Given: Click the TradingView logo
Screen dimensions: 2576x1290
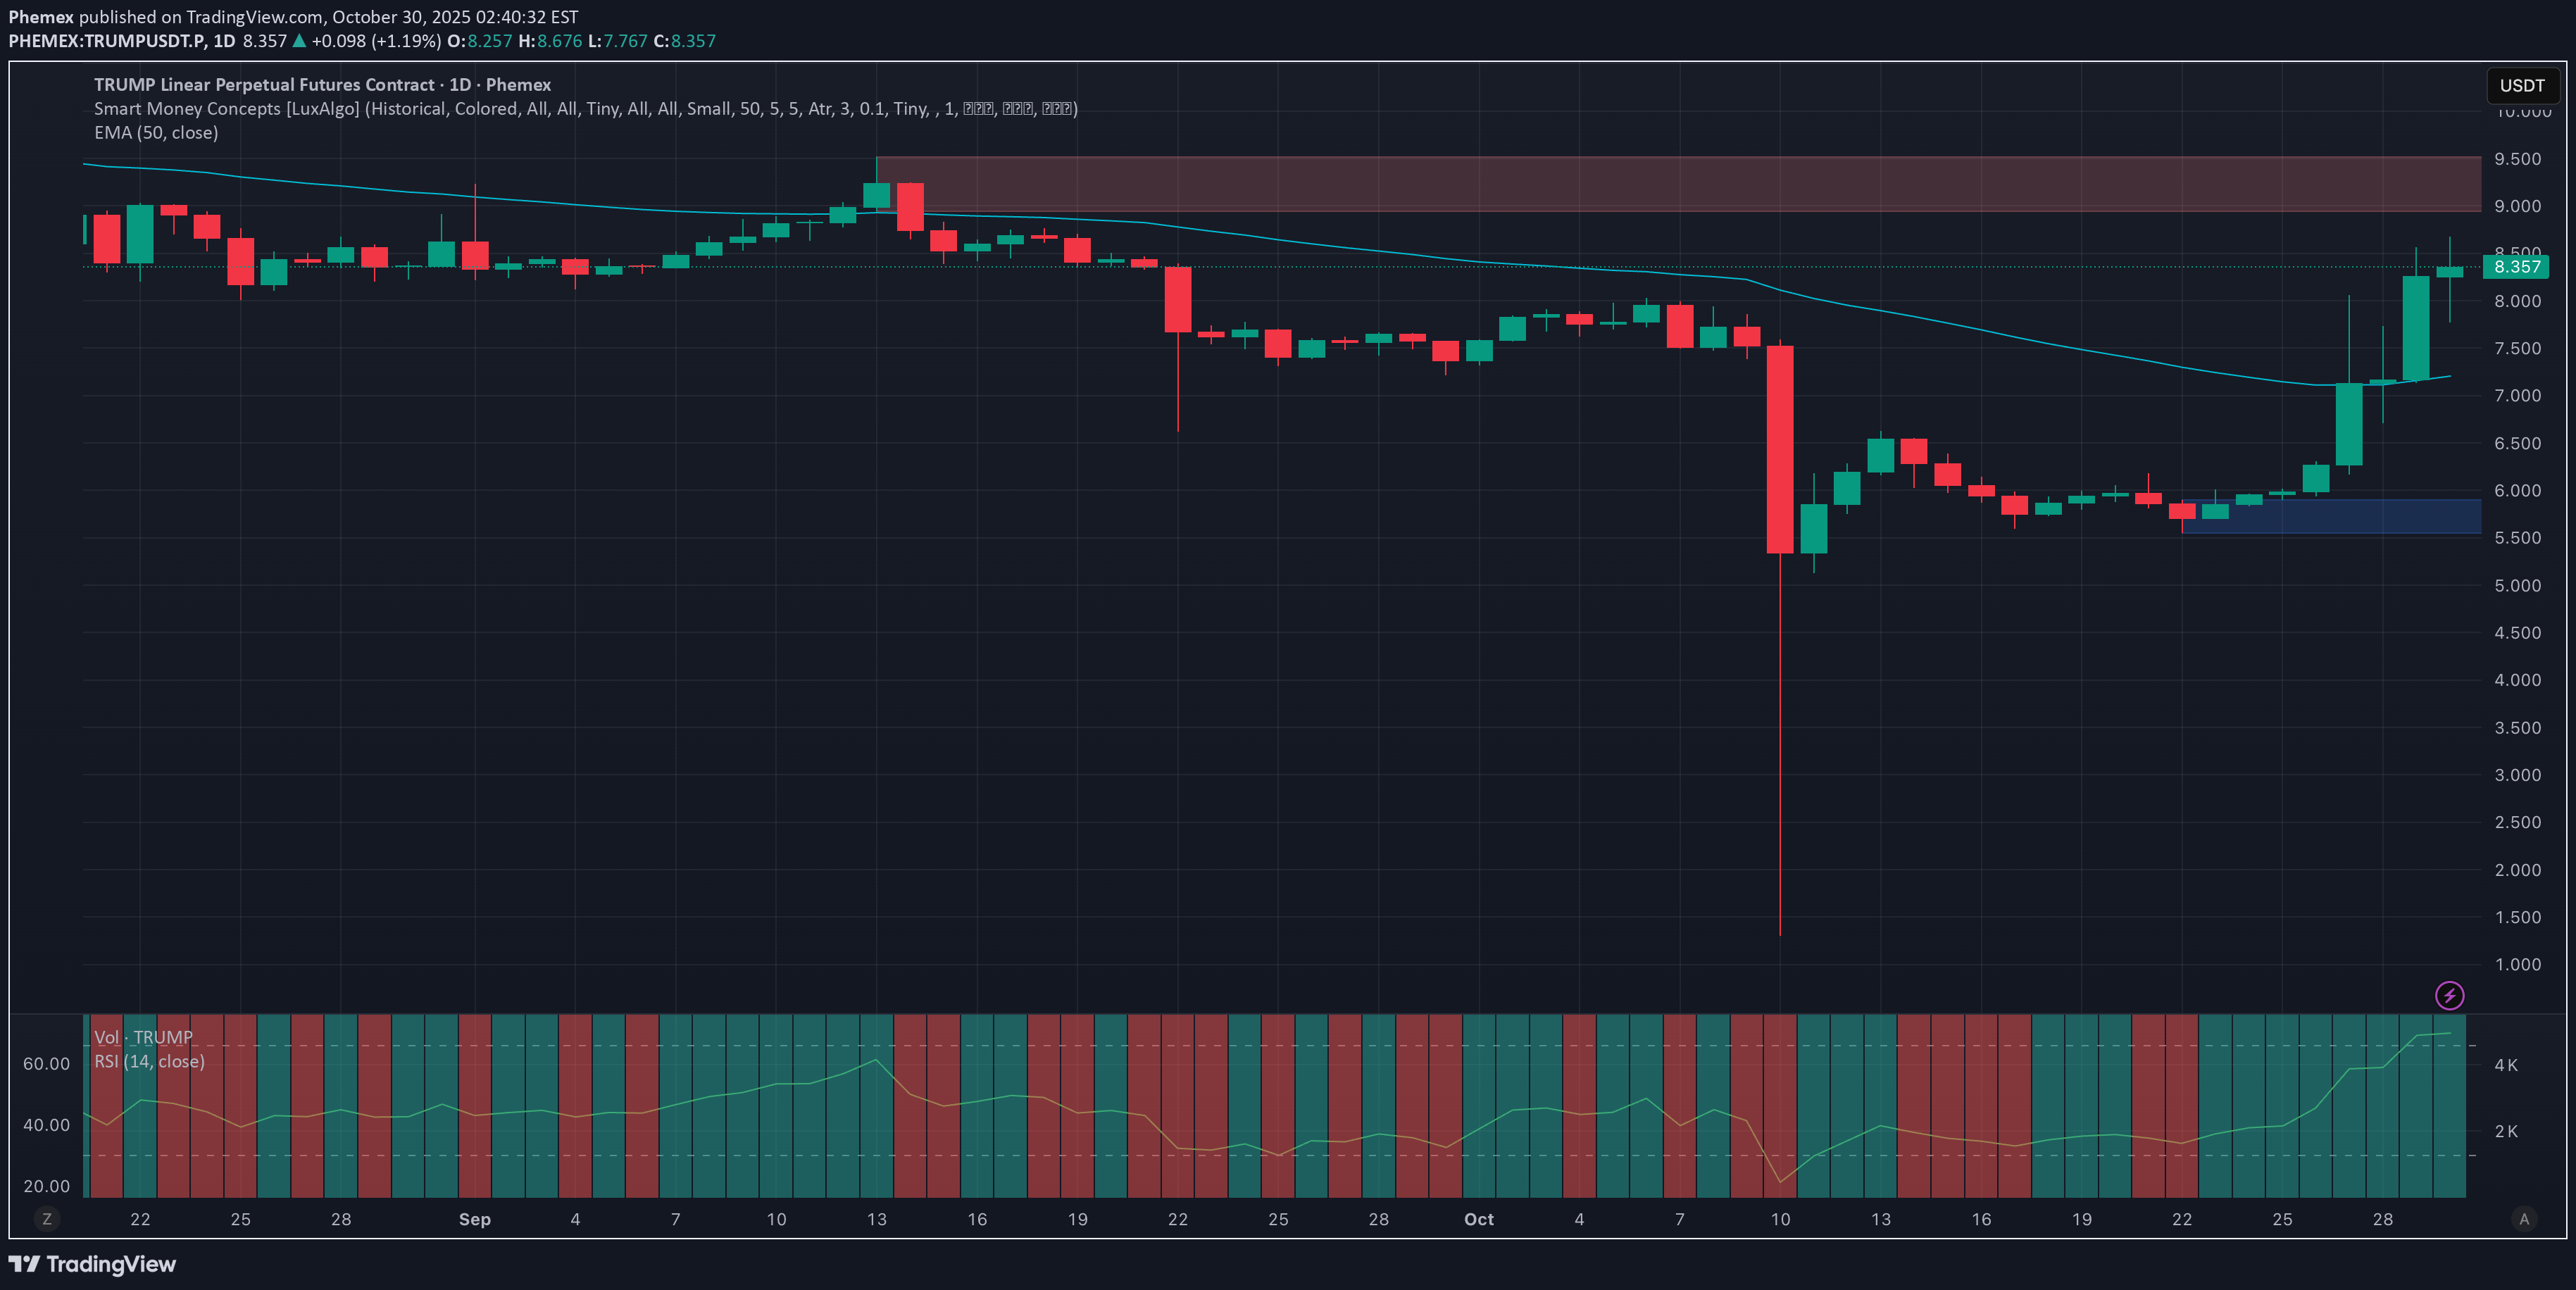Looking at the screenshot, I should (x=92, y=1264).
